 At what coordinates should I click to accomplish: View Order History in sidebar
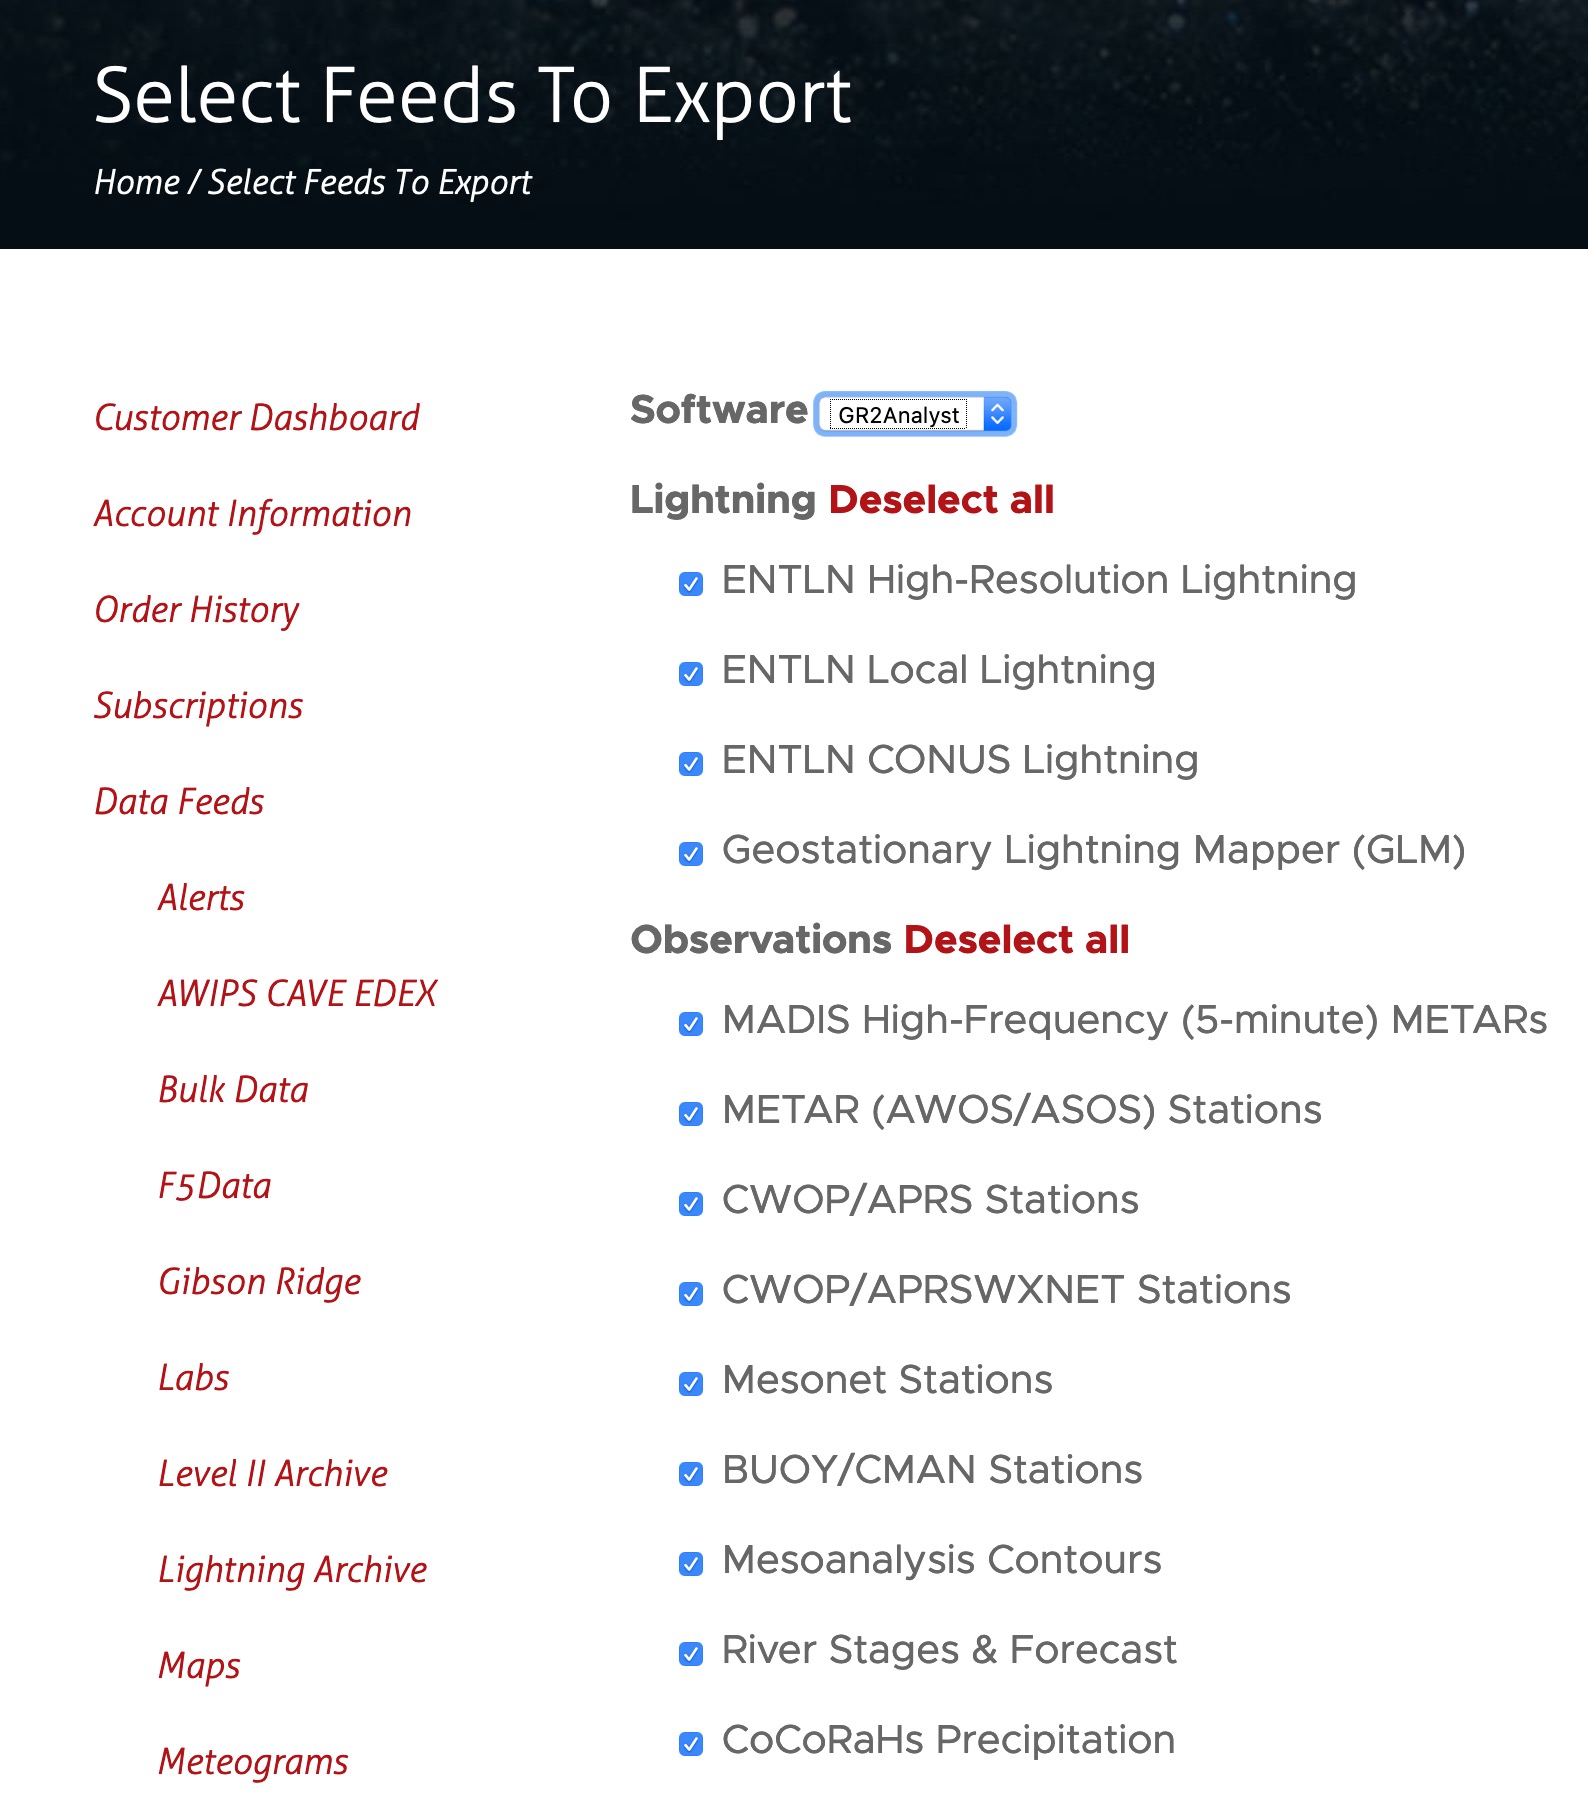pos(197,610)
